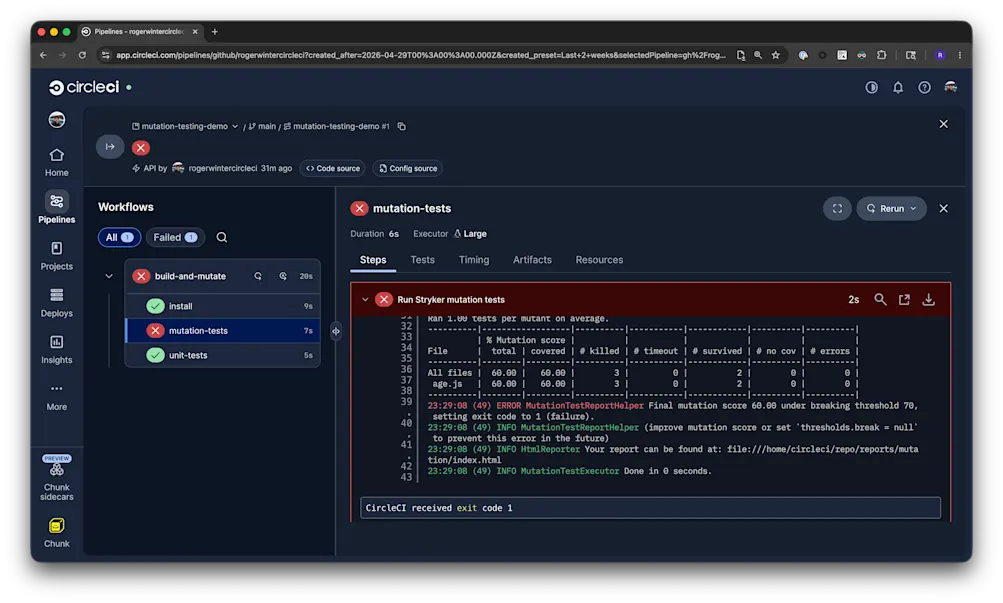Rerun build-and-mutate workflow icon
Screen dimensions: 1003x603
(x=258, y=276)
